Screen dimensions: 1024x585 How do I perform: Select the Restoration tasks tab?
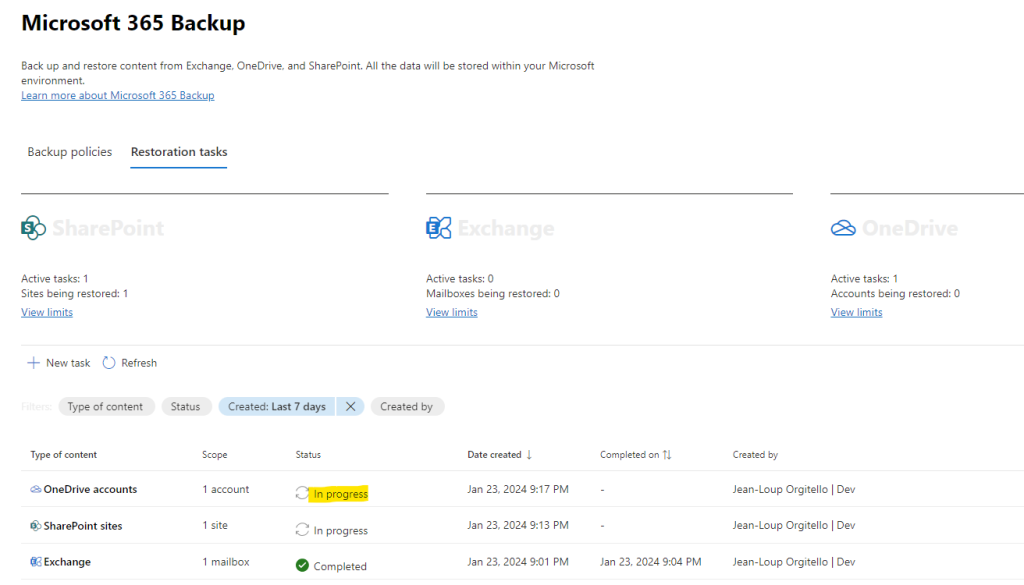(179, 151)
